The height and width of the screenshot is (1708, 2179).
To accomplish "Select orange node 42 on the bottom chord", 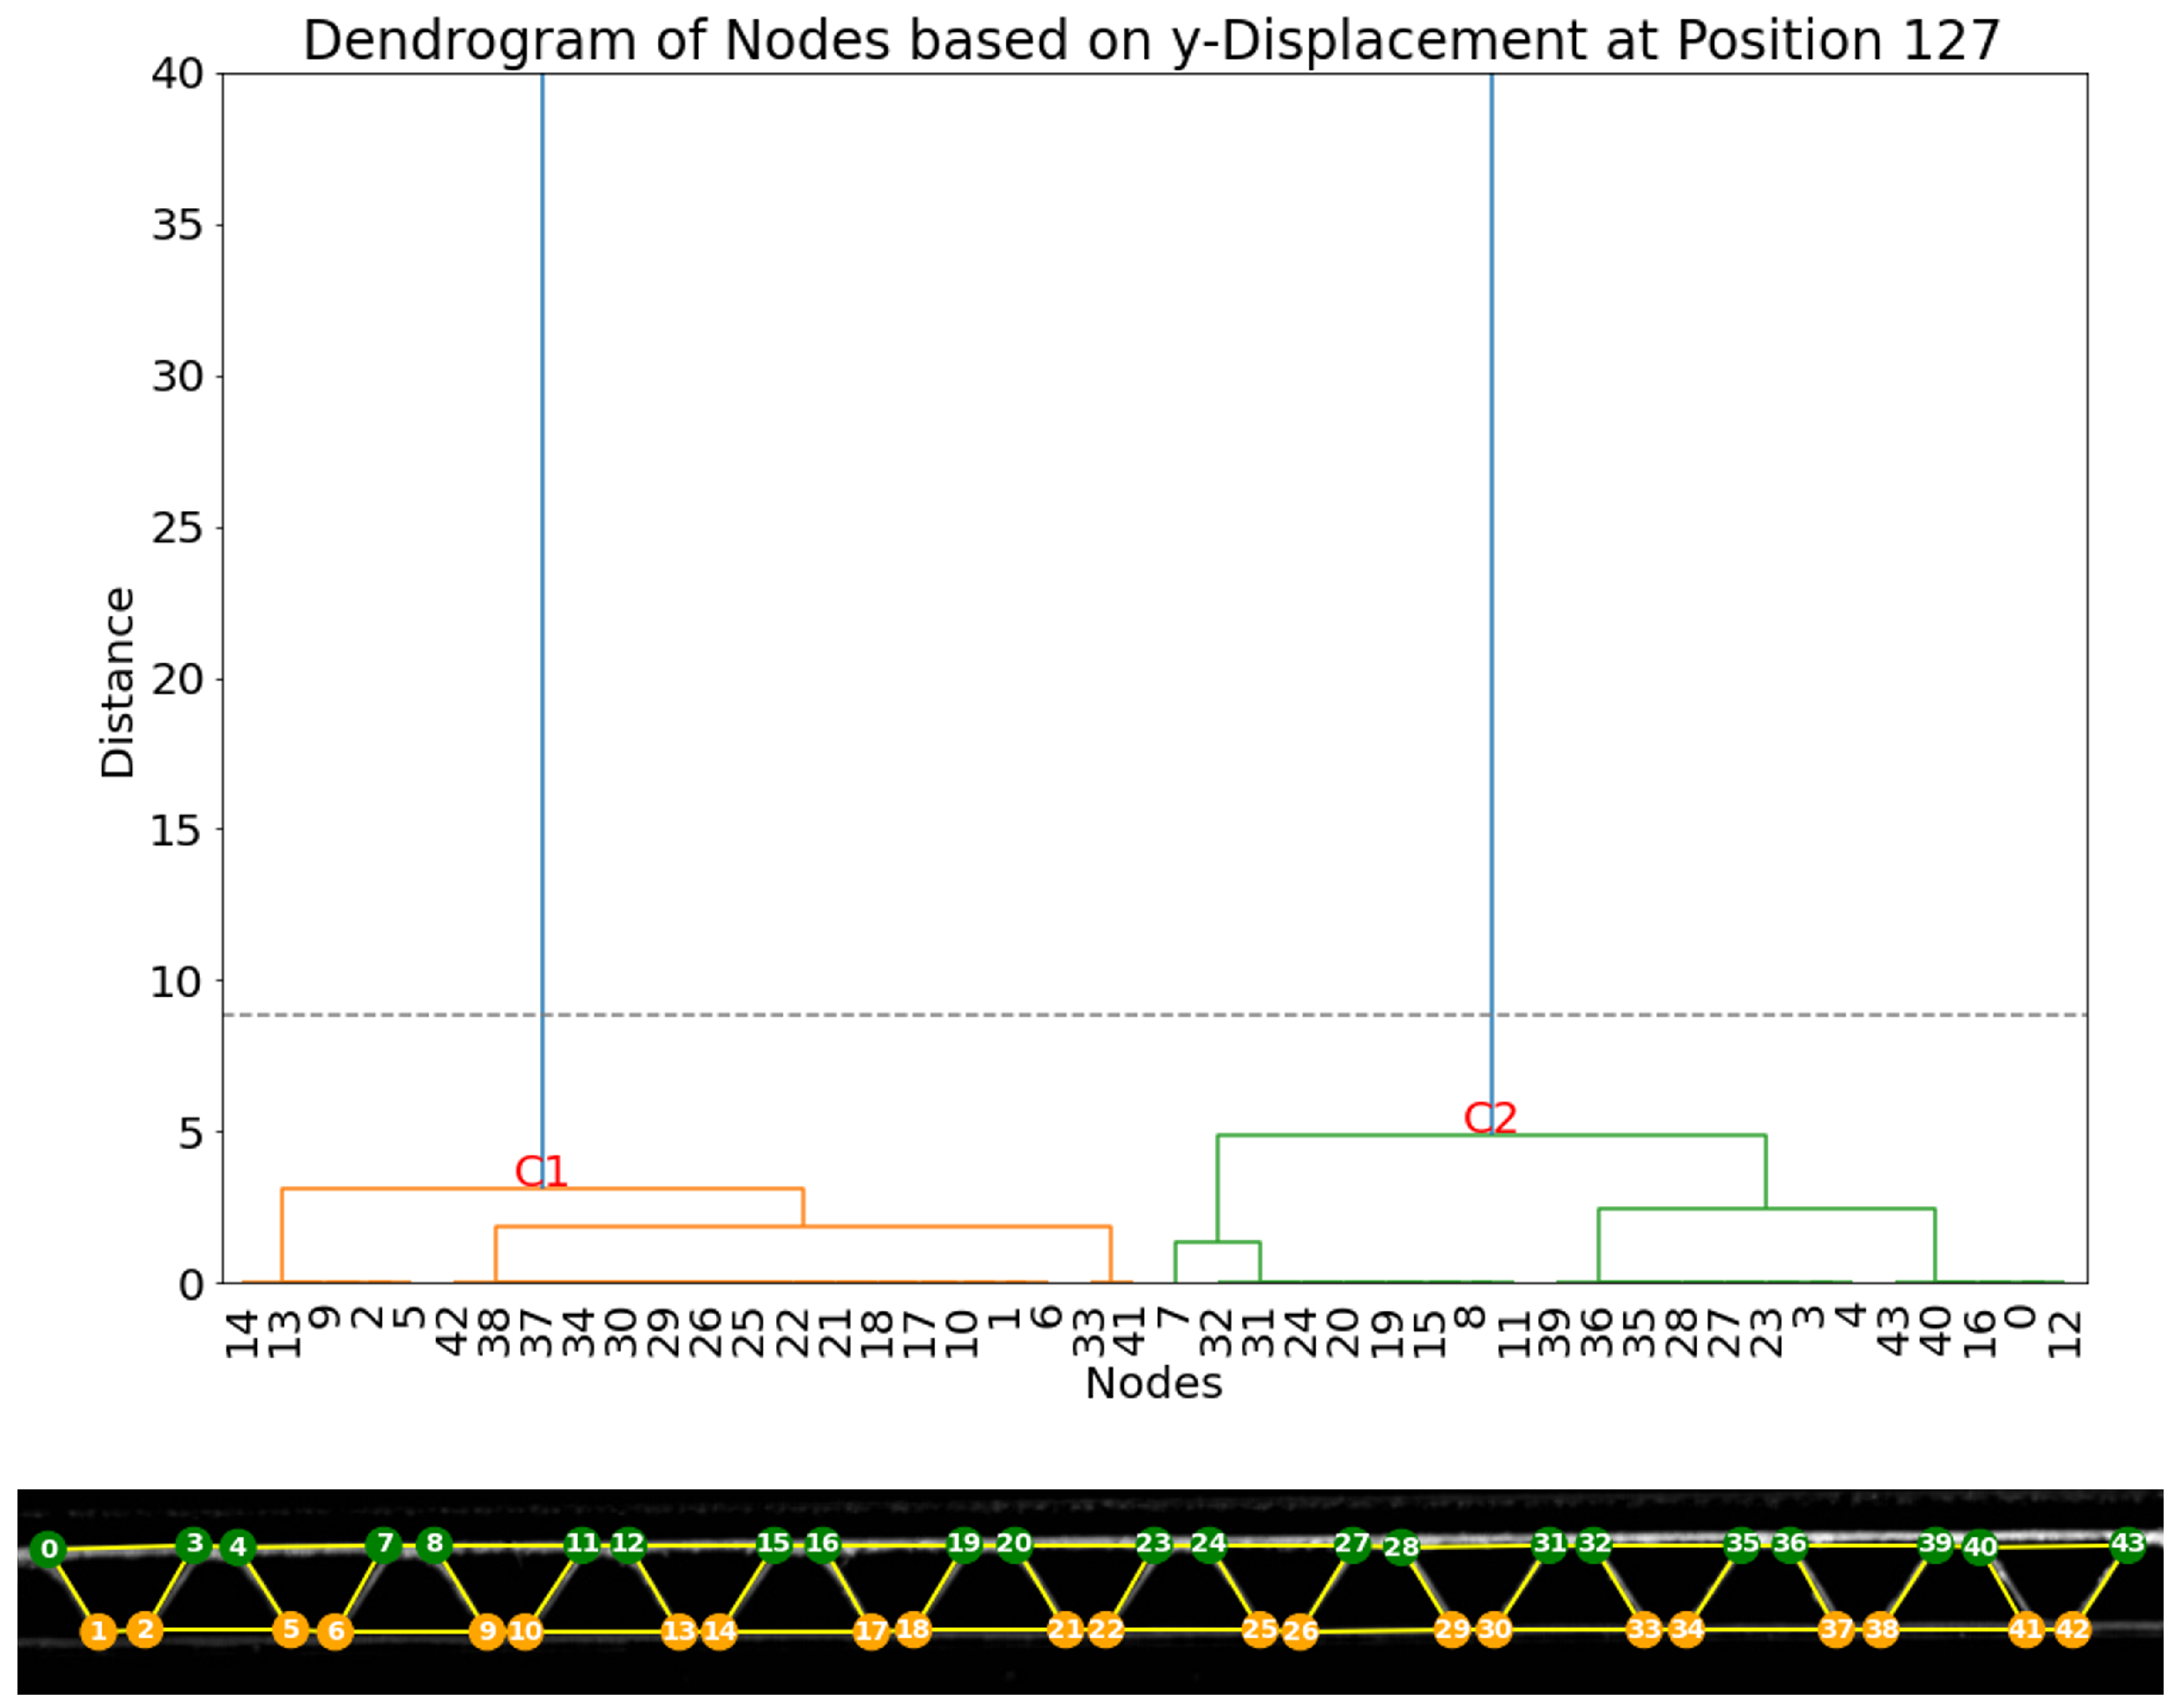I will [x=2072, y=1630].
